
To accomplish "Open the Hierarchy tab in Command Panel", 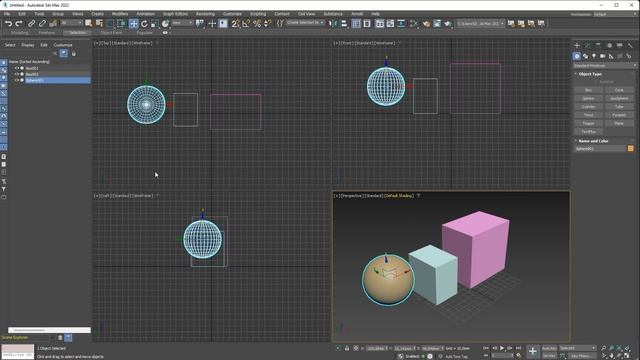I will tap(598, 45).
